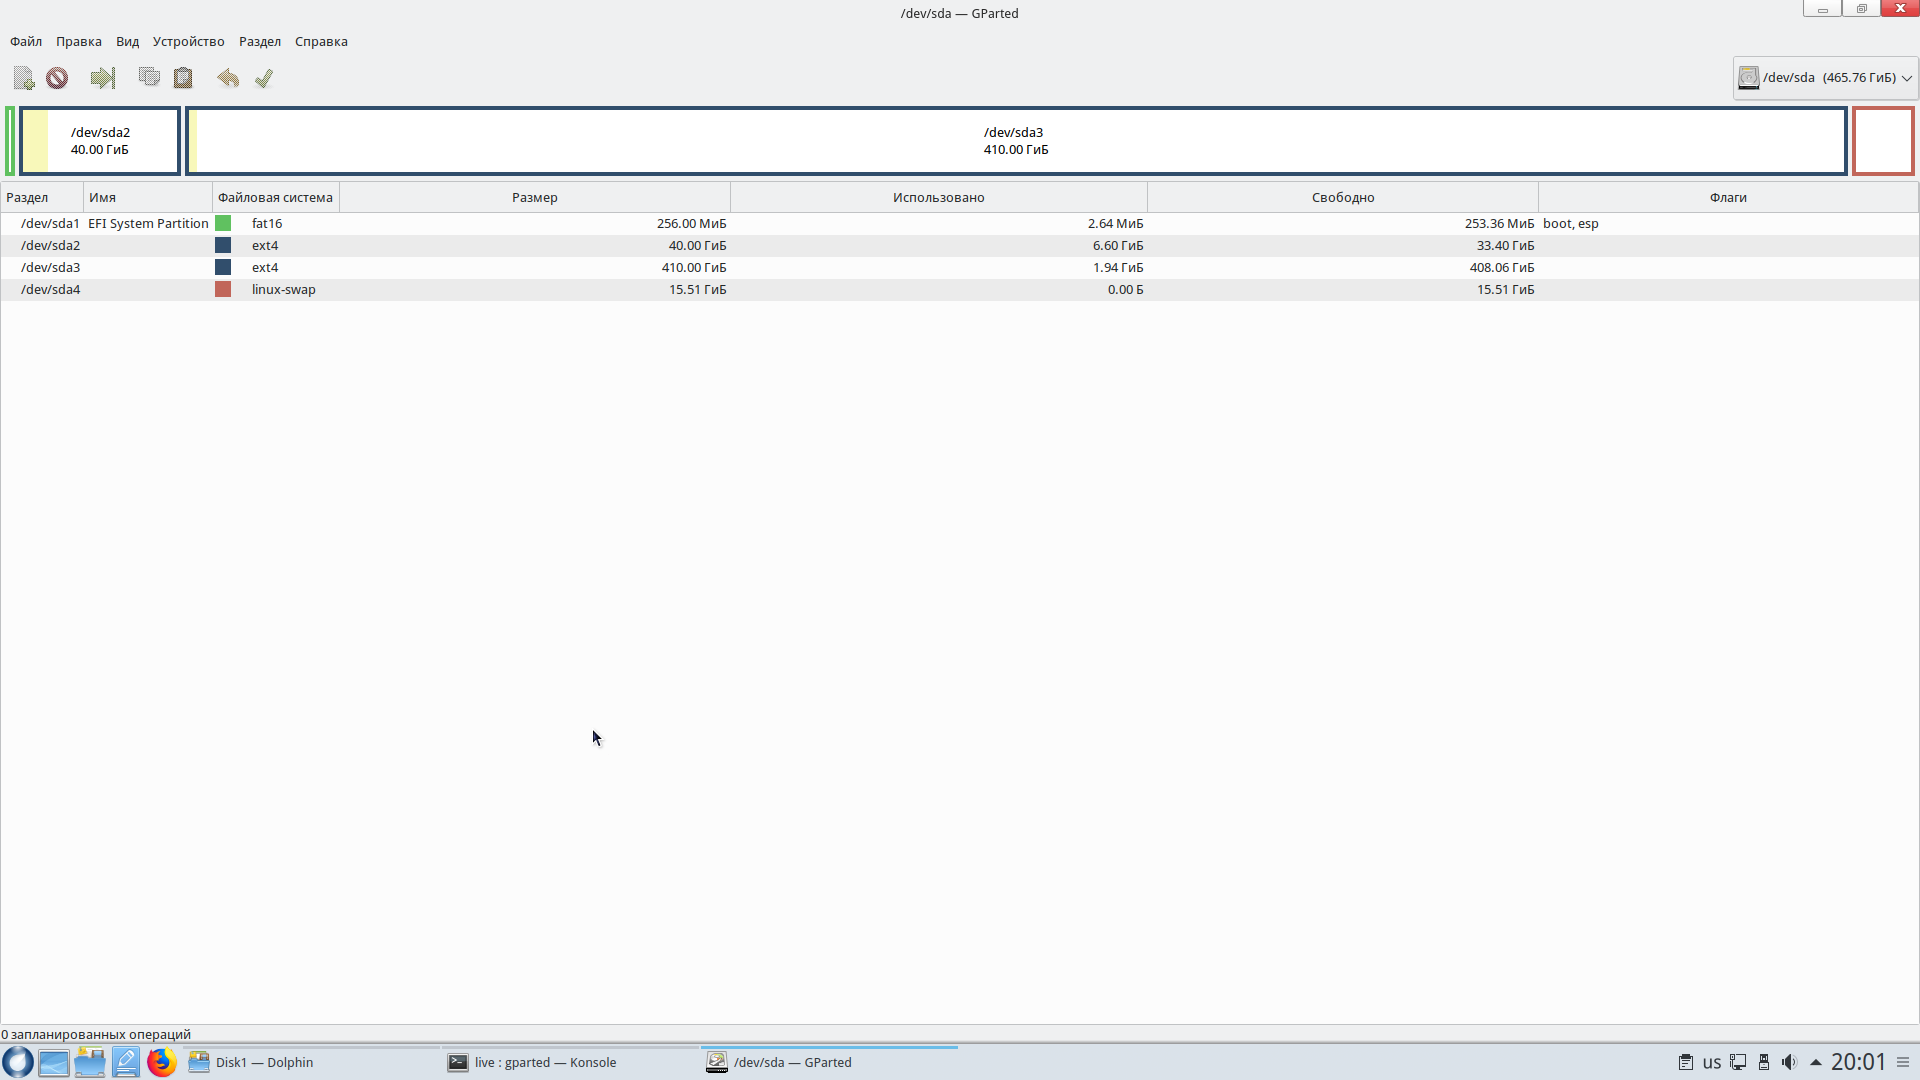
Task: Click the blue ext4 swatch for /dev/sda2
Action: pyautogui.click(x=223, y=245)
